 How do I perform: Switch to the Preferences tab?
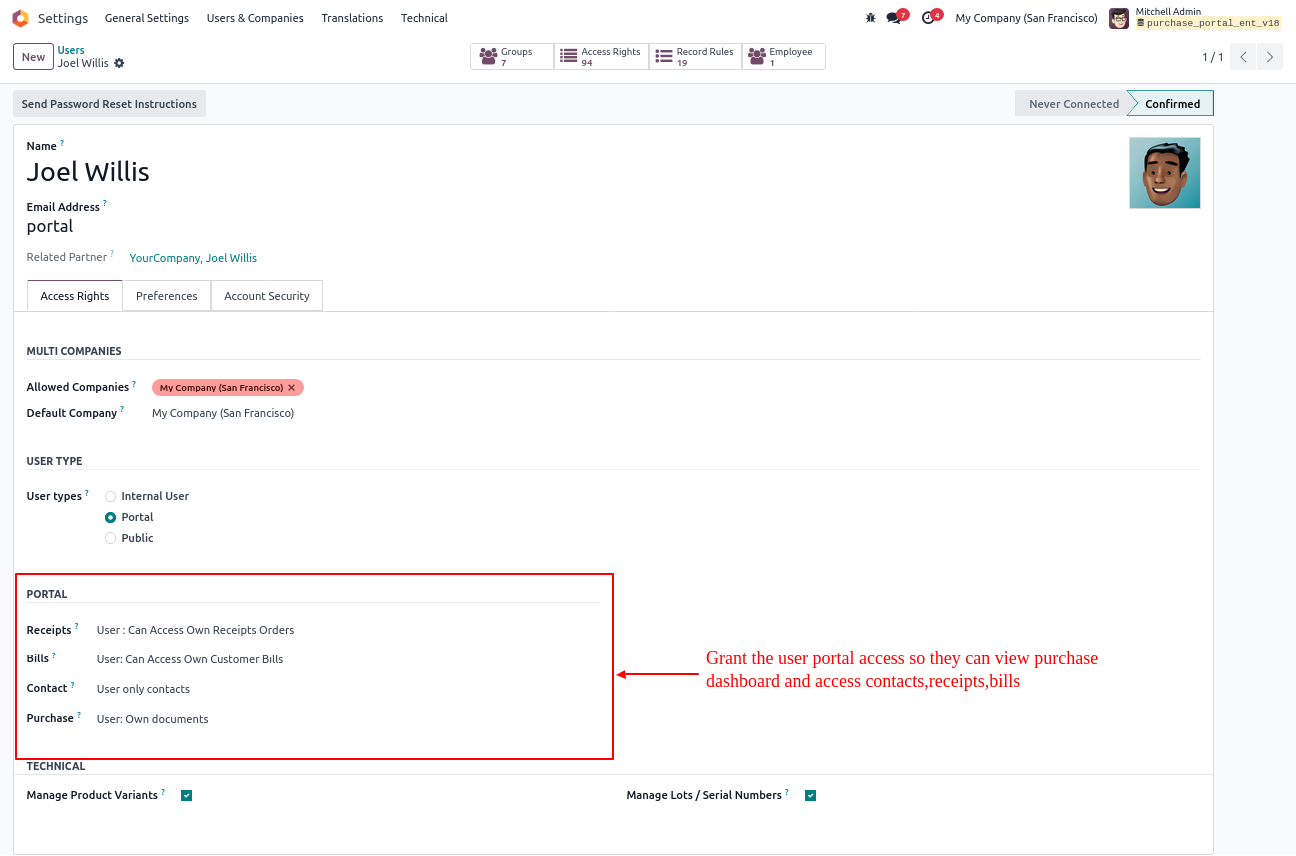coord(167,296)
